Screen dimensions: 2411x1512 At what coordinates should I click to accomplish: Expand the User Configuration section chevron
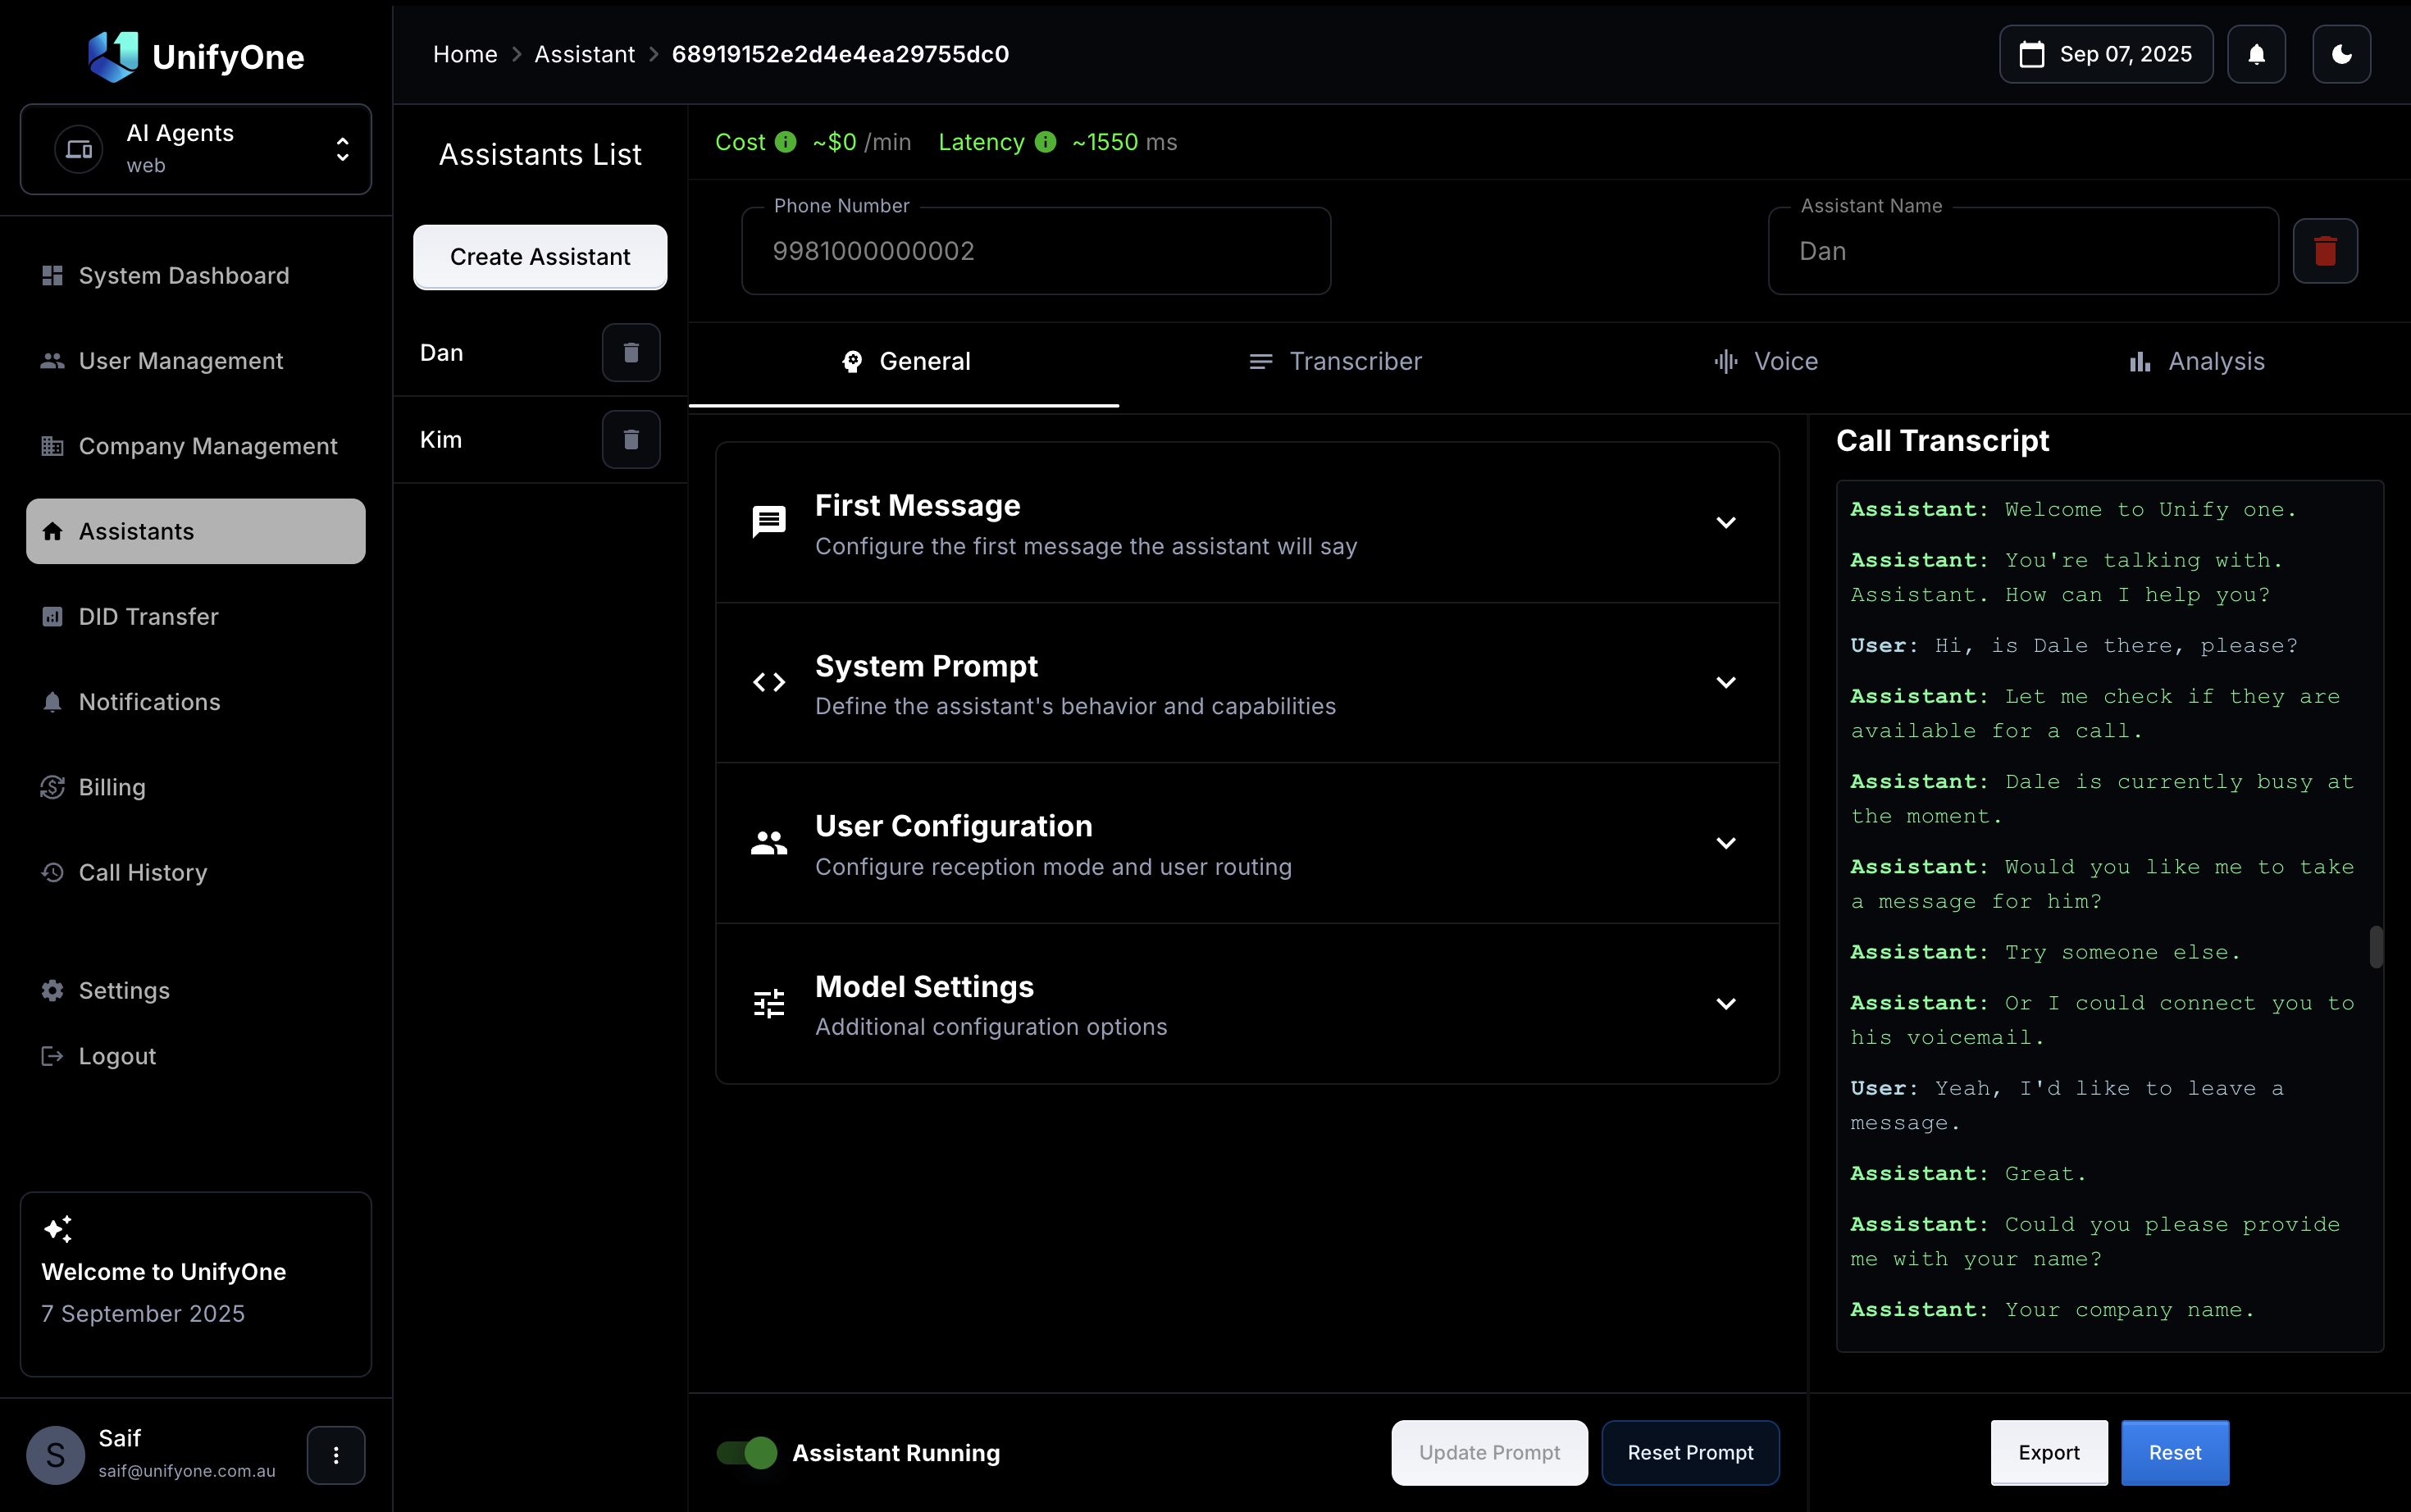1725,843
